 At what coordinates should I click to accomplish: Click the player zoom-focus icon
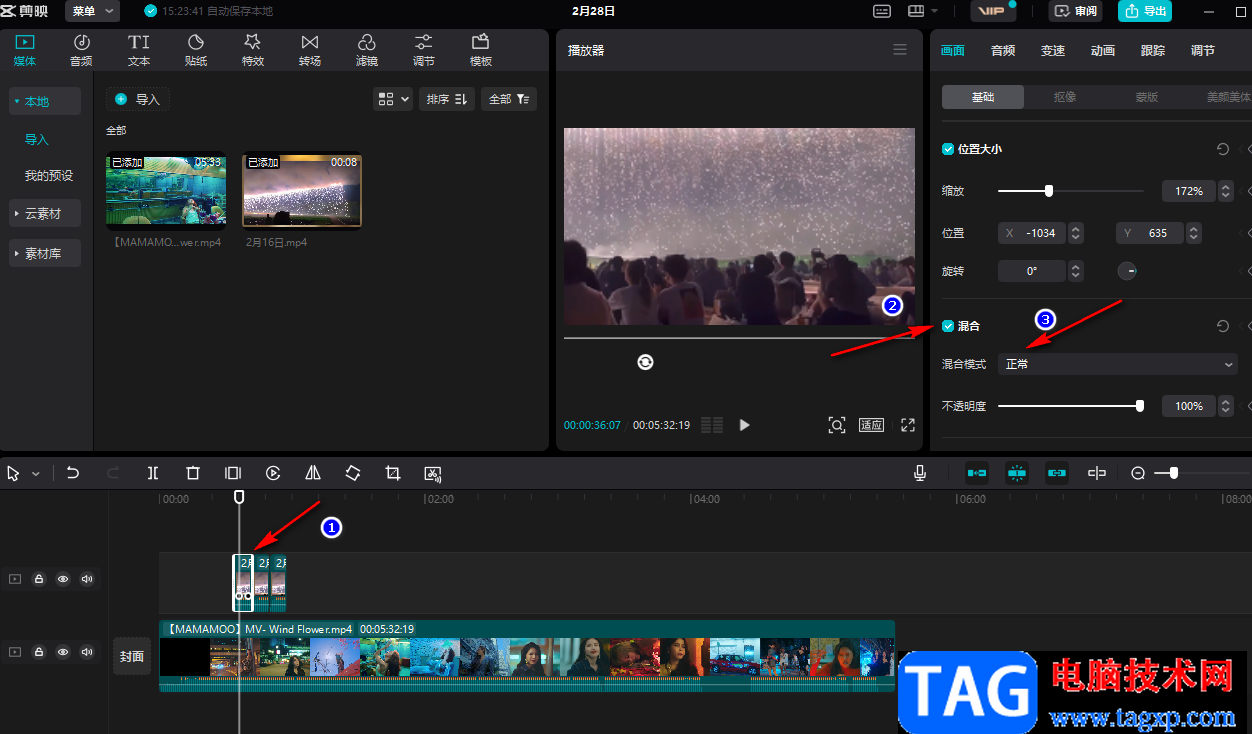tap(837, 425)
